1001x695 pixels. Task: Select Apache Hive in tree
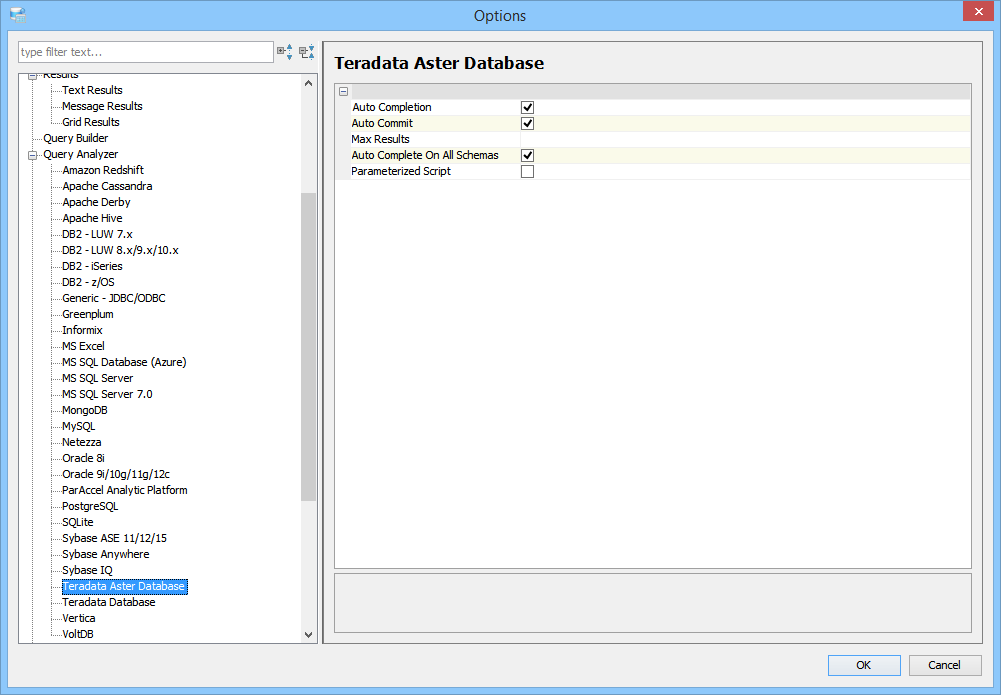click(x=92, y=218)
